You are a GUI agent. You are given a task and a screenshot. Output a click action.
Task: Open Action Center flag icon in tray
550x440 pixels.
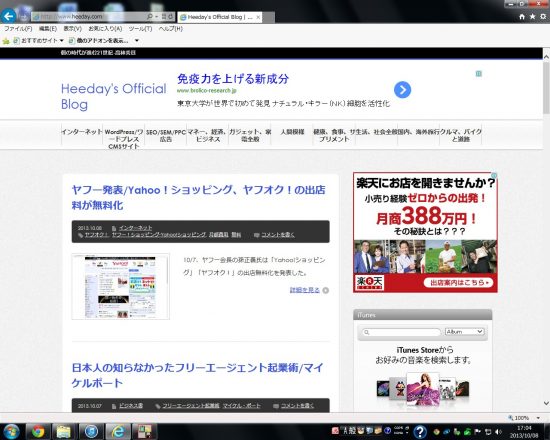[x=477, y=432]
